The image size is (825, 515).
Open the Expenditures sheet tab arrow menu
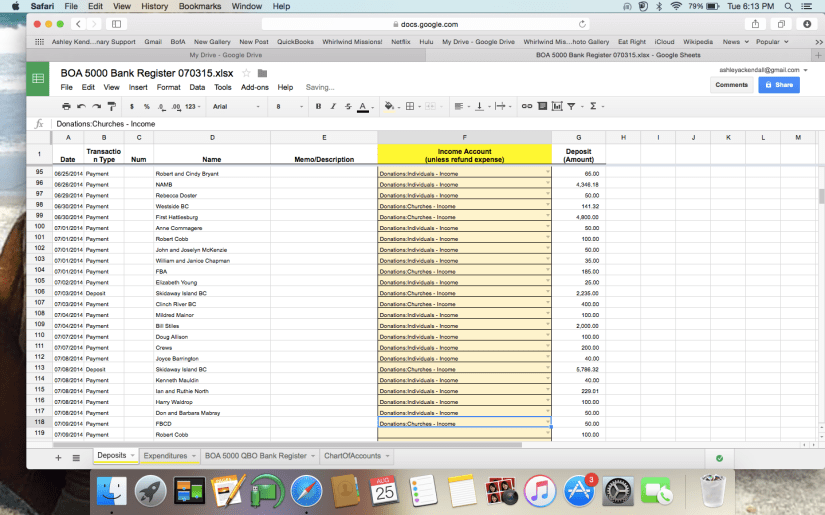[193, 456]
